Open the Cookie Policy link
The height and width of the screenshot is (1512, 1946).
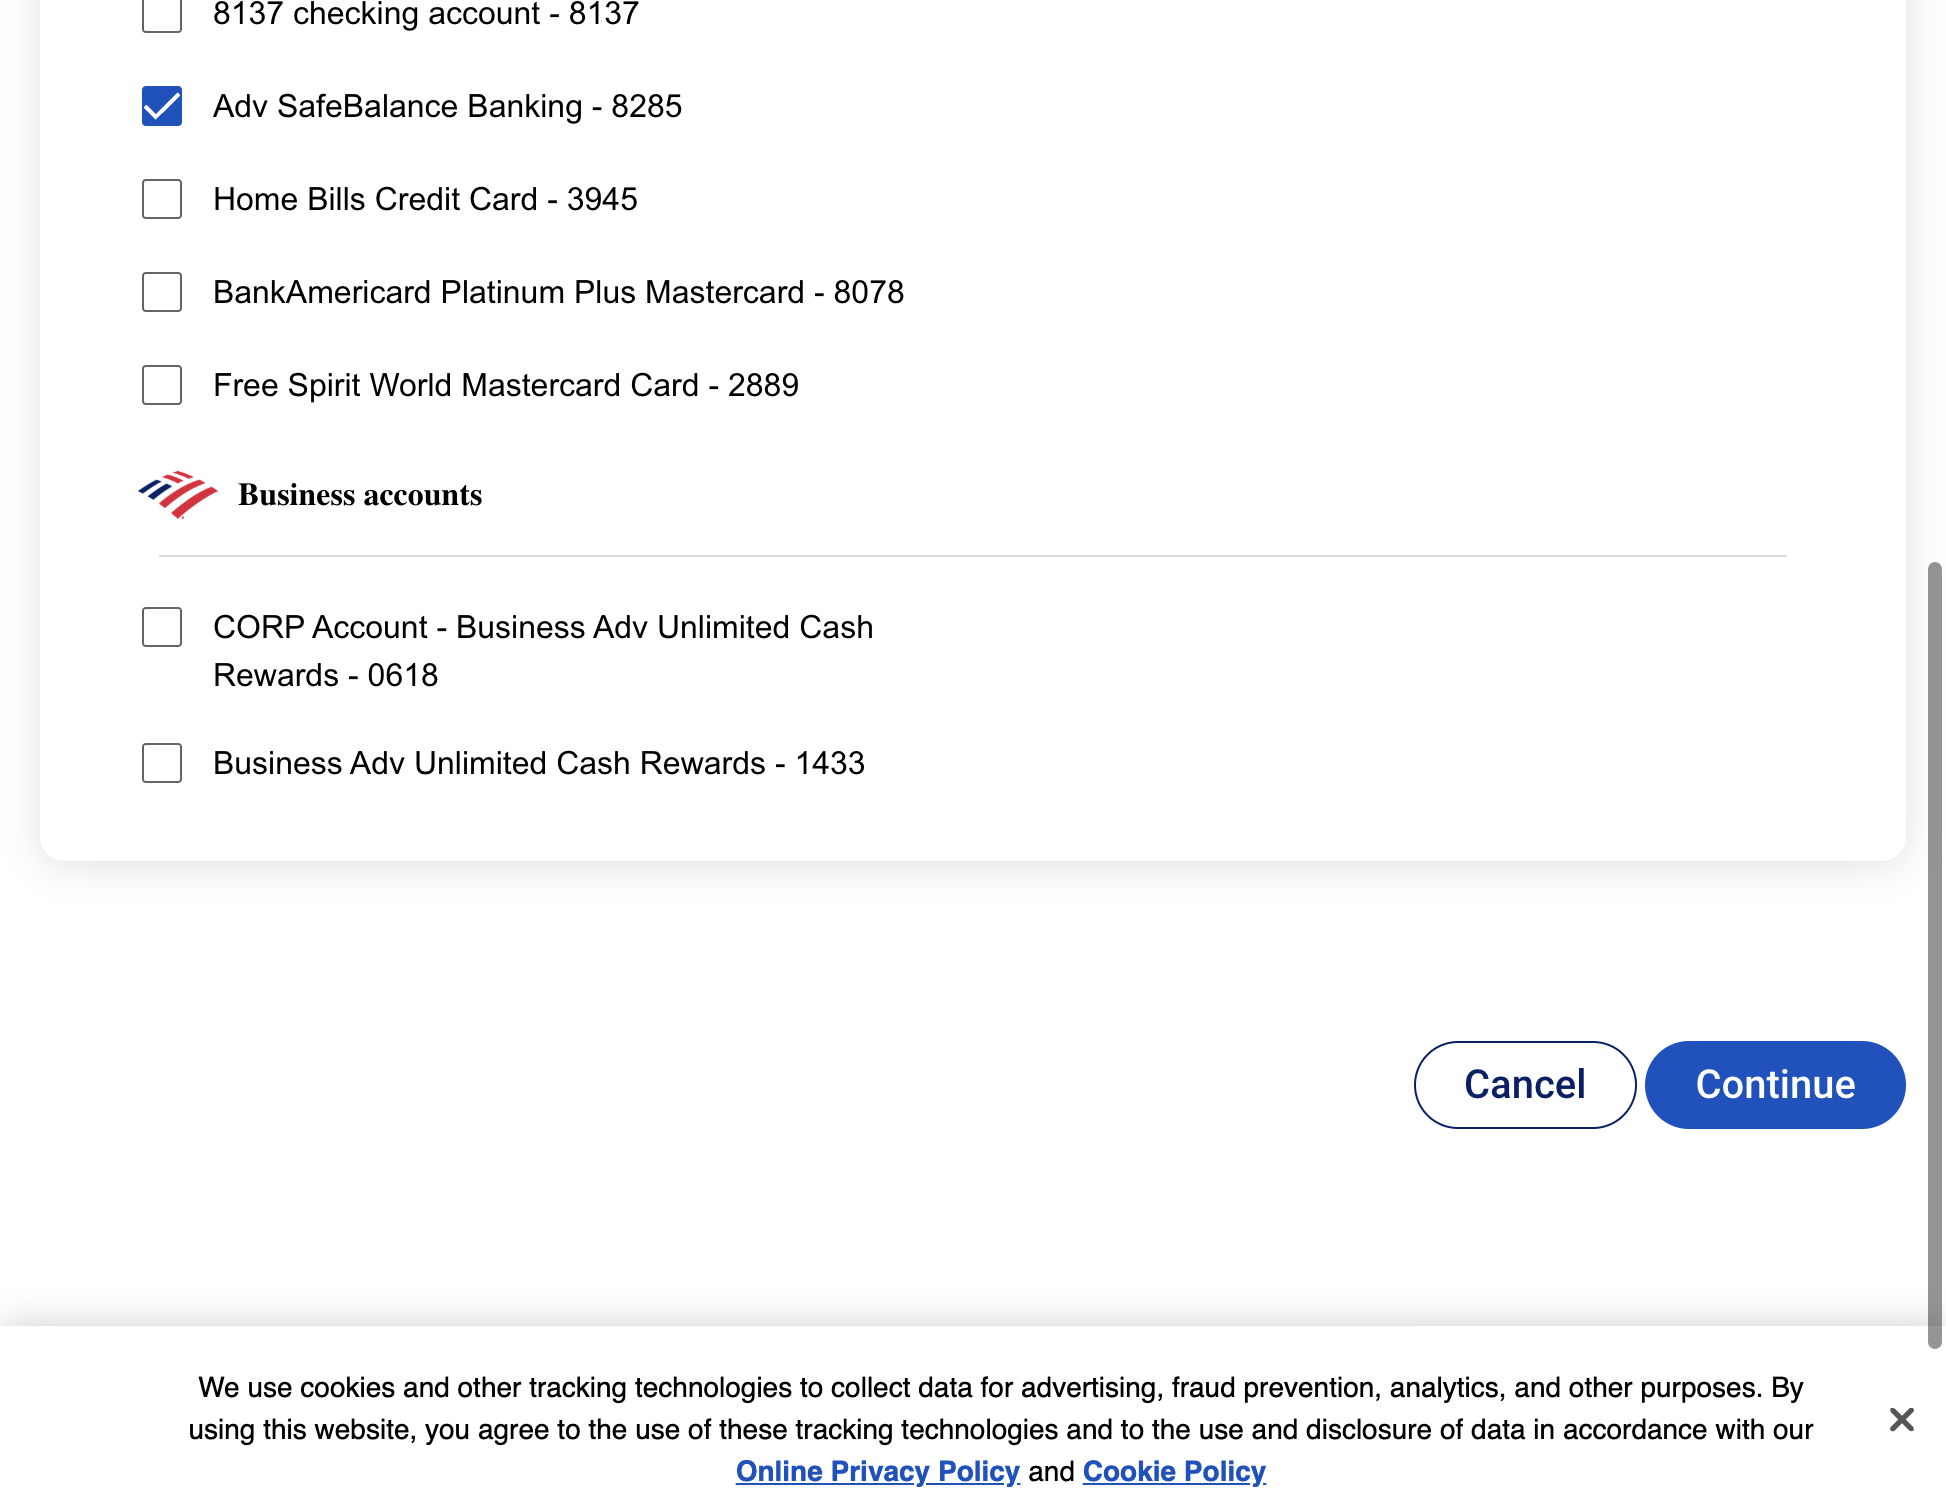[x=1174, y=1471]
